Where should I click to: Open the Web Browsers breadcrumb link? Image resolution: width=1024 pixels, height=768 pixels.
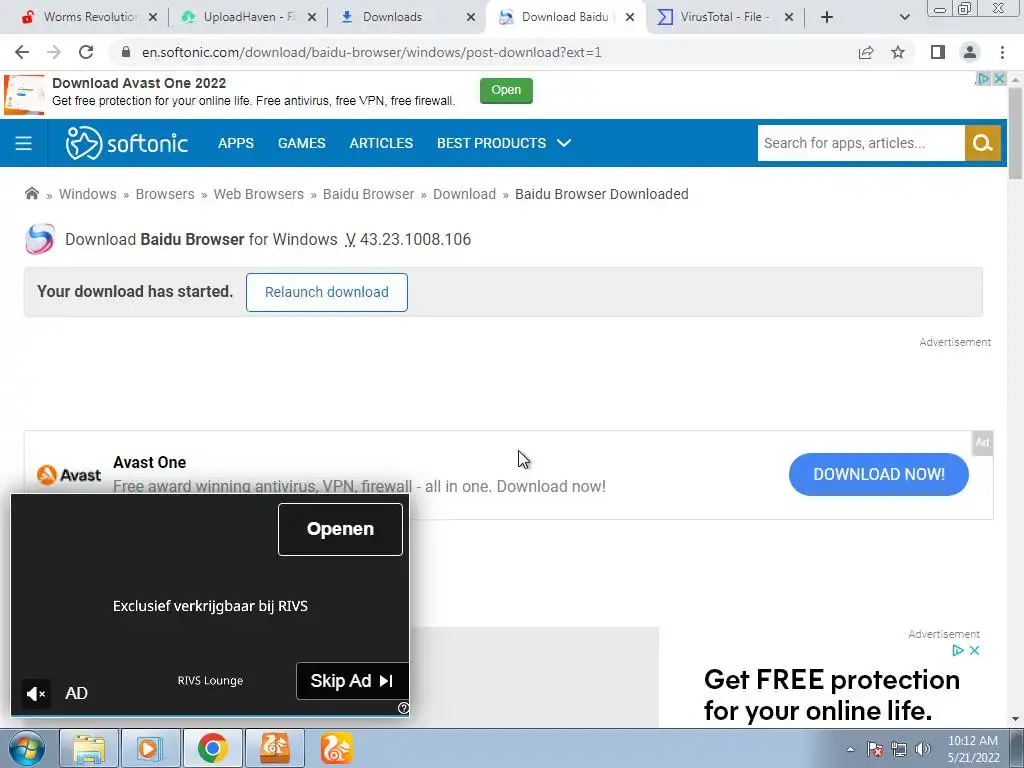[259, 194]
